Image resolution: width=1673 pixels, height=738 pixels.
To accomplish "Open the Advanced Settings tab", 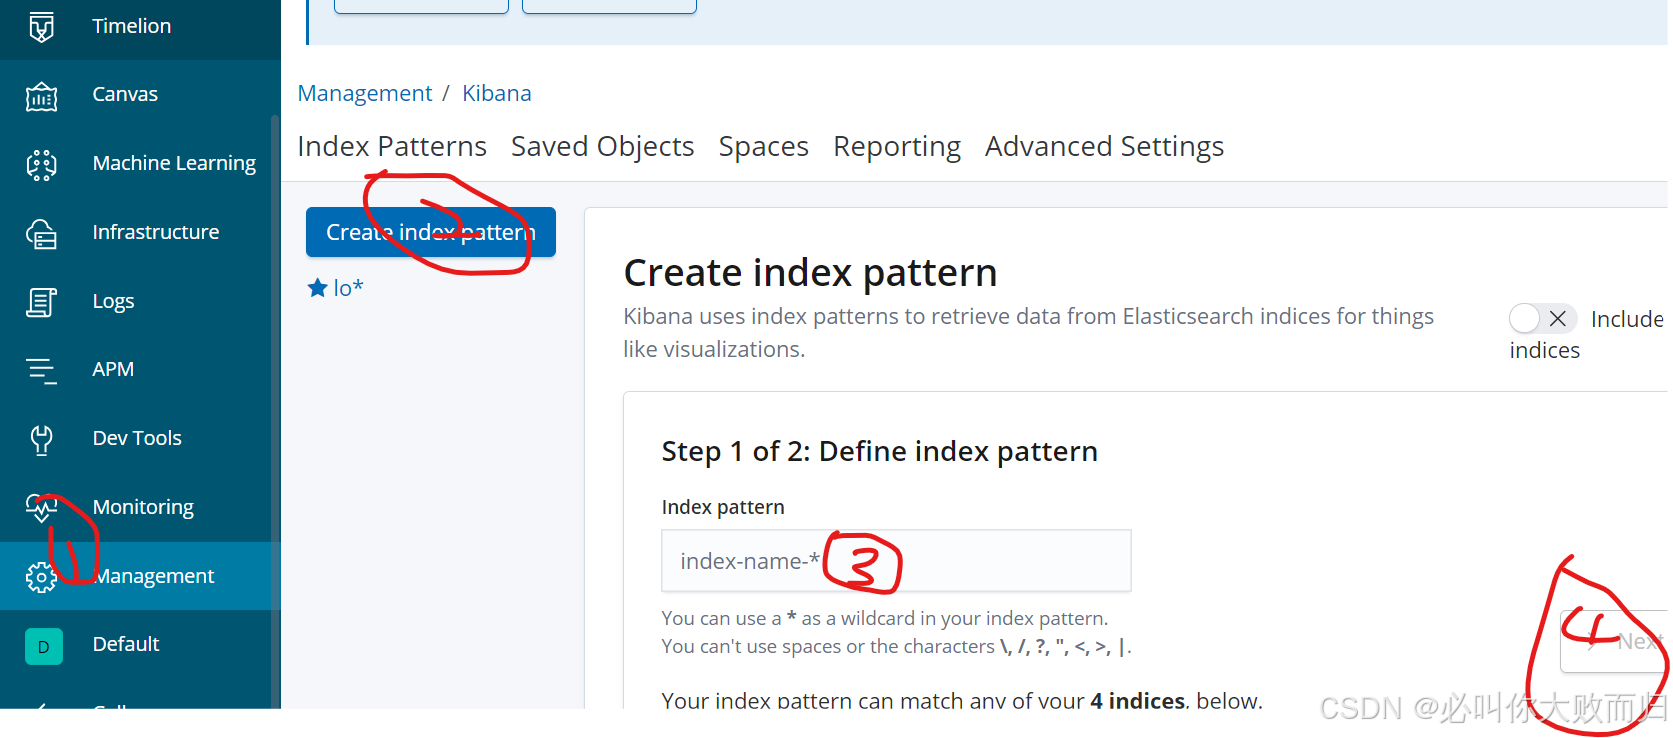I will pos(1105,146).
